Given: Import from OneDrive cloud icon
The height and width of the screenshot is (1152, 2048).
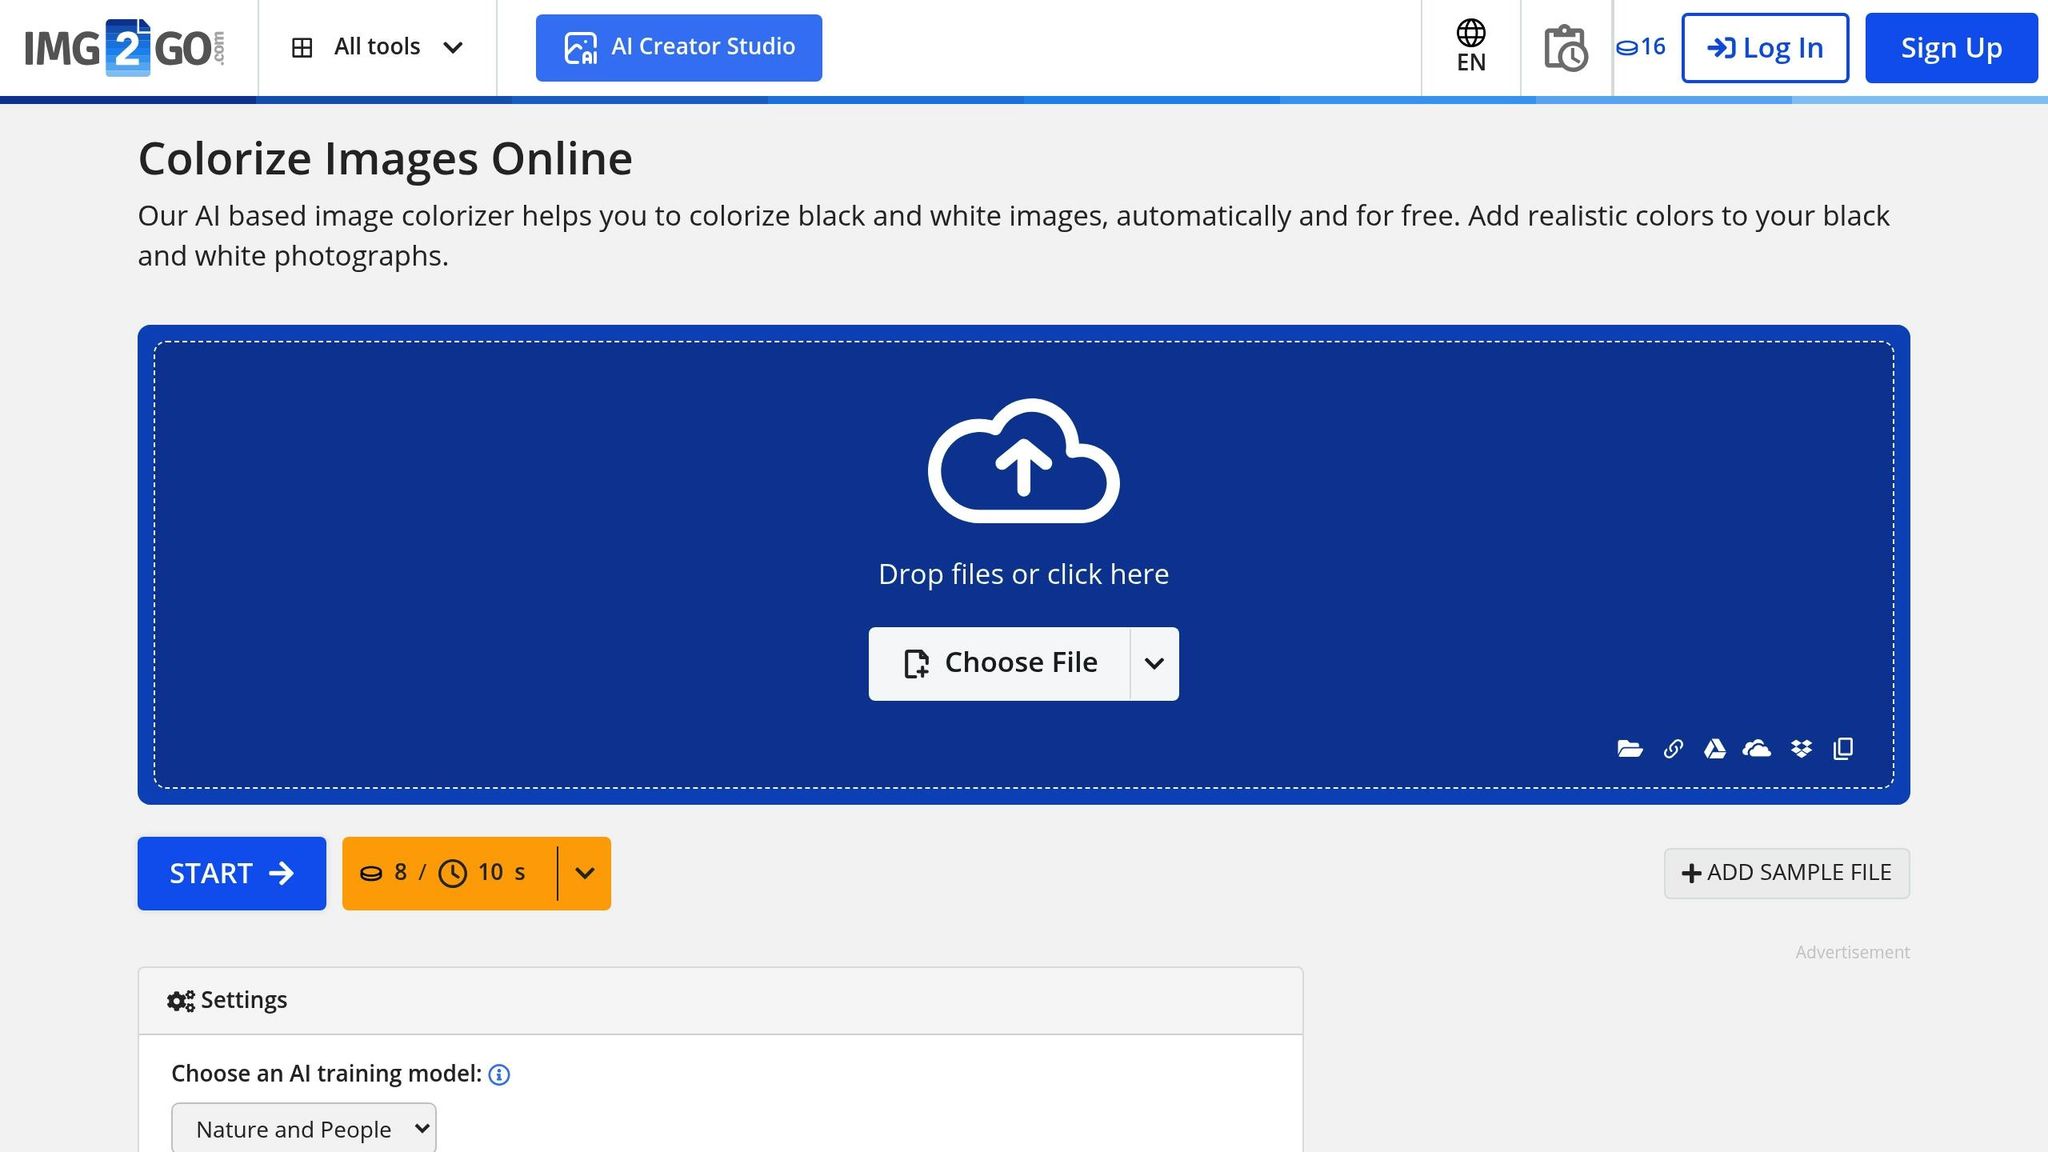Looking at the screenshot, I should tap(1757, 749).
